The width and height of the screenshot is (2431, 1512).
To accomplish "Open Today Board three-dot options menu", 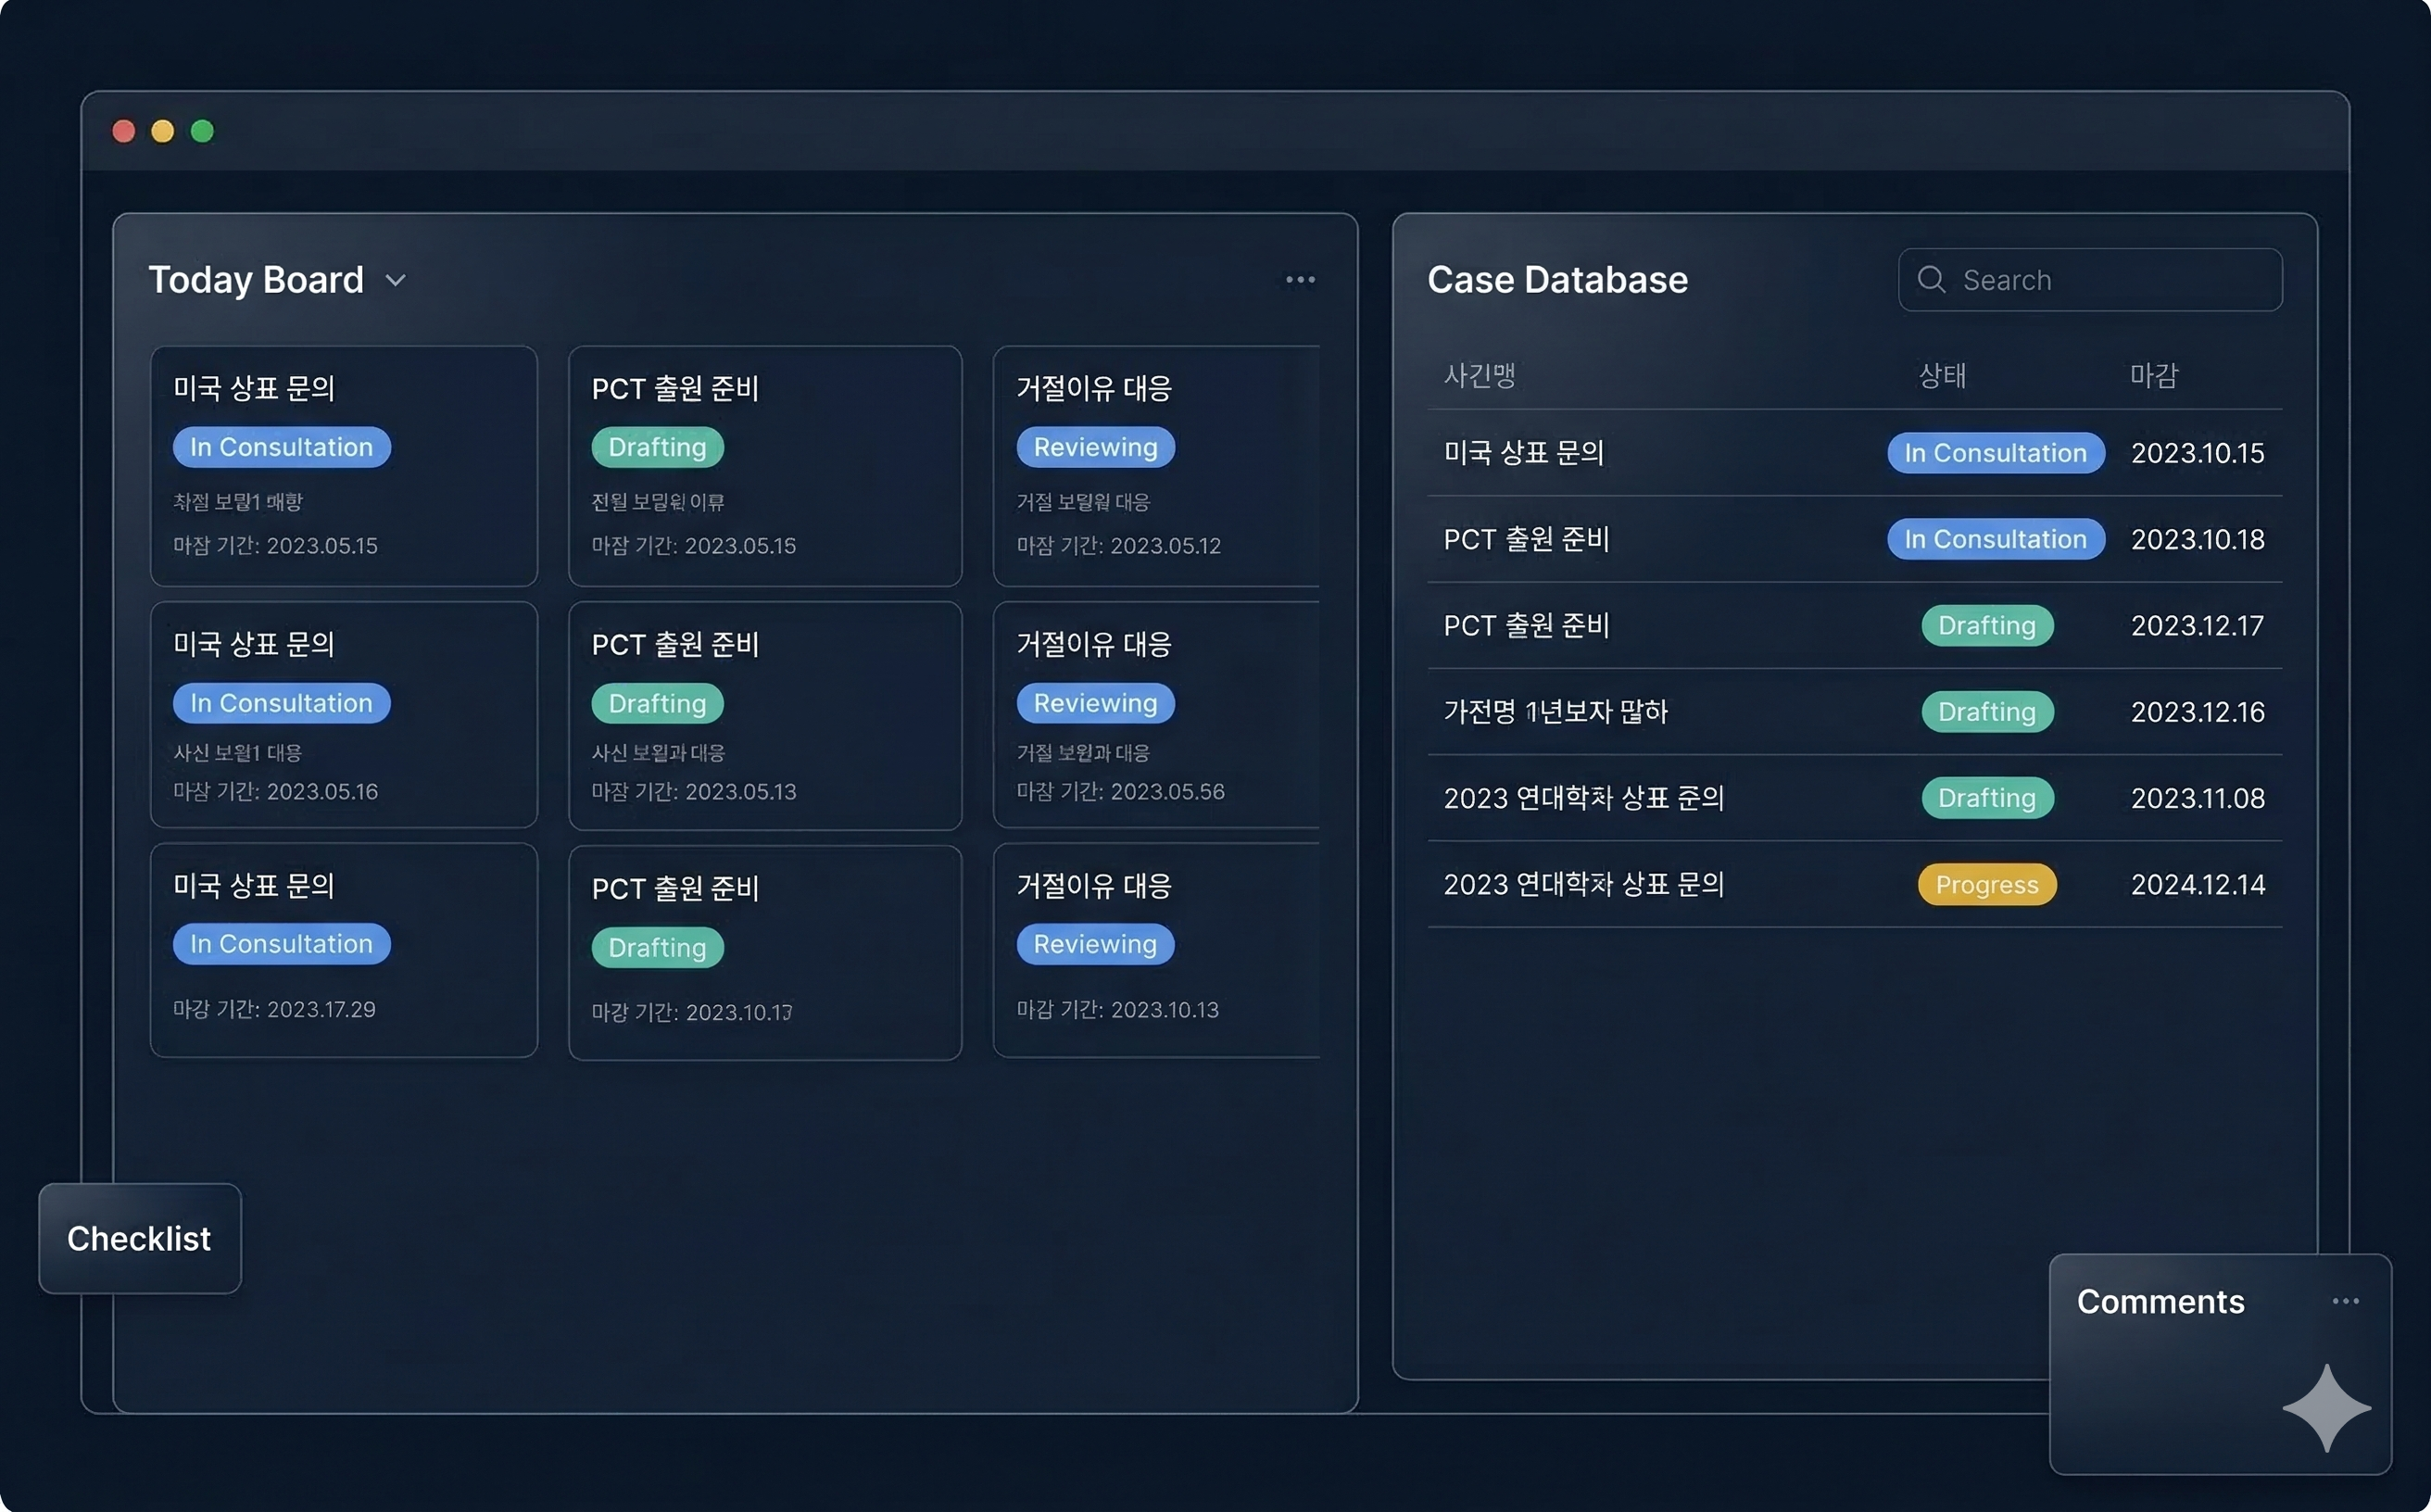I will (1300, 280).
